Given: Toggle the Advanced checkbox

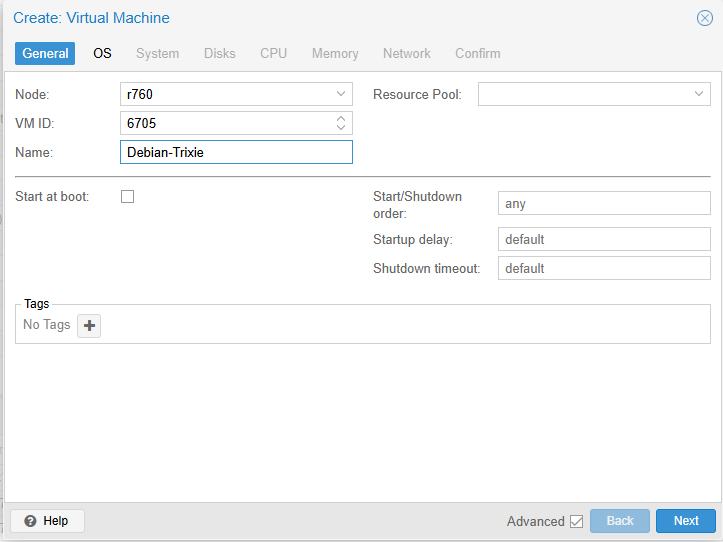Looking at the screenshot, I should [576, 521].
